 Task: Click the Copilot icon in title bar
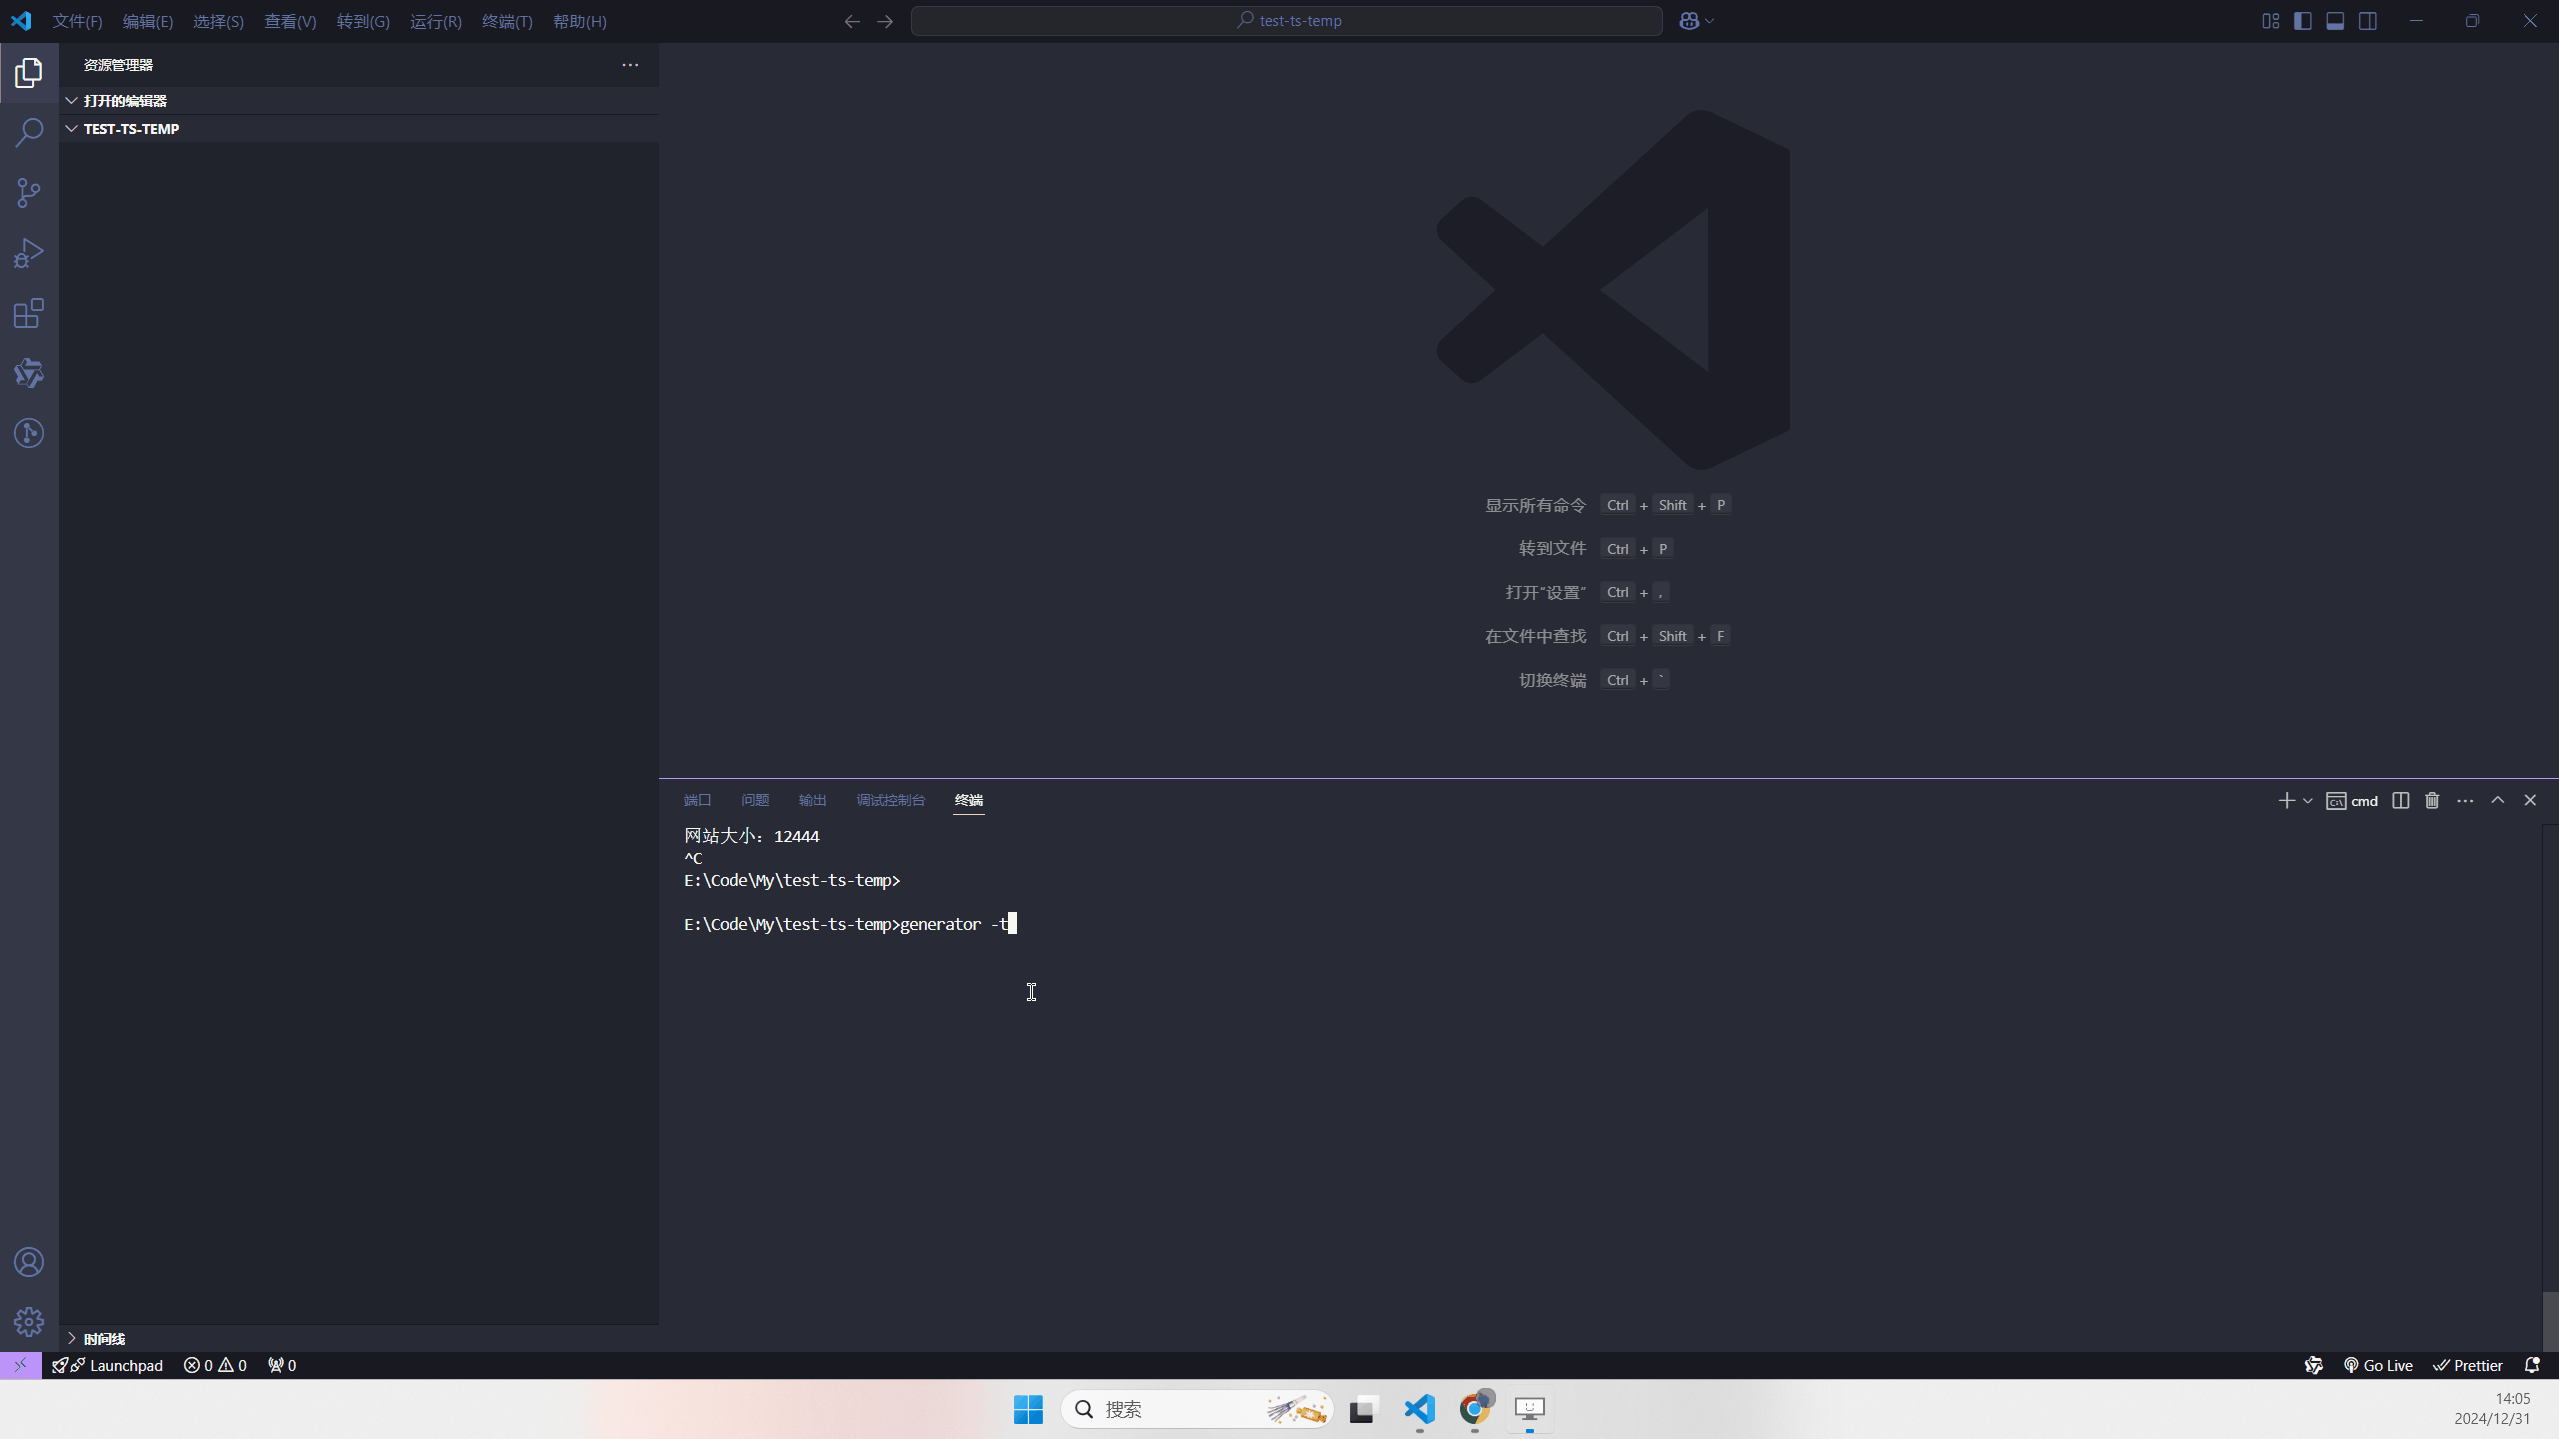(x=1689, y=21)
